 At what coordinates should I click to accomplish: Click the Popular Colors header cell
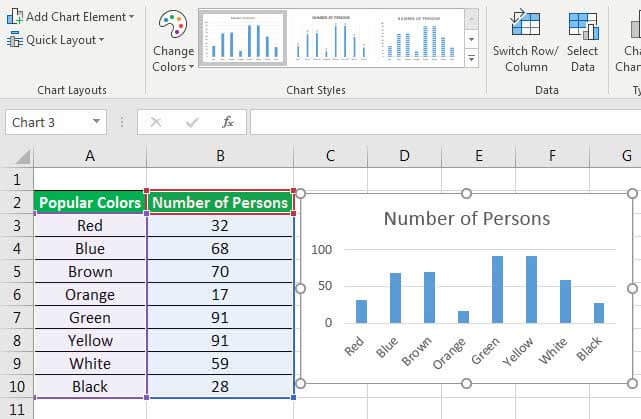90,202
